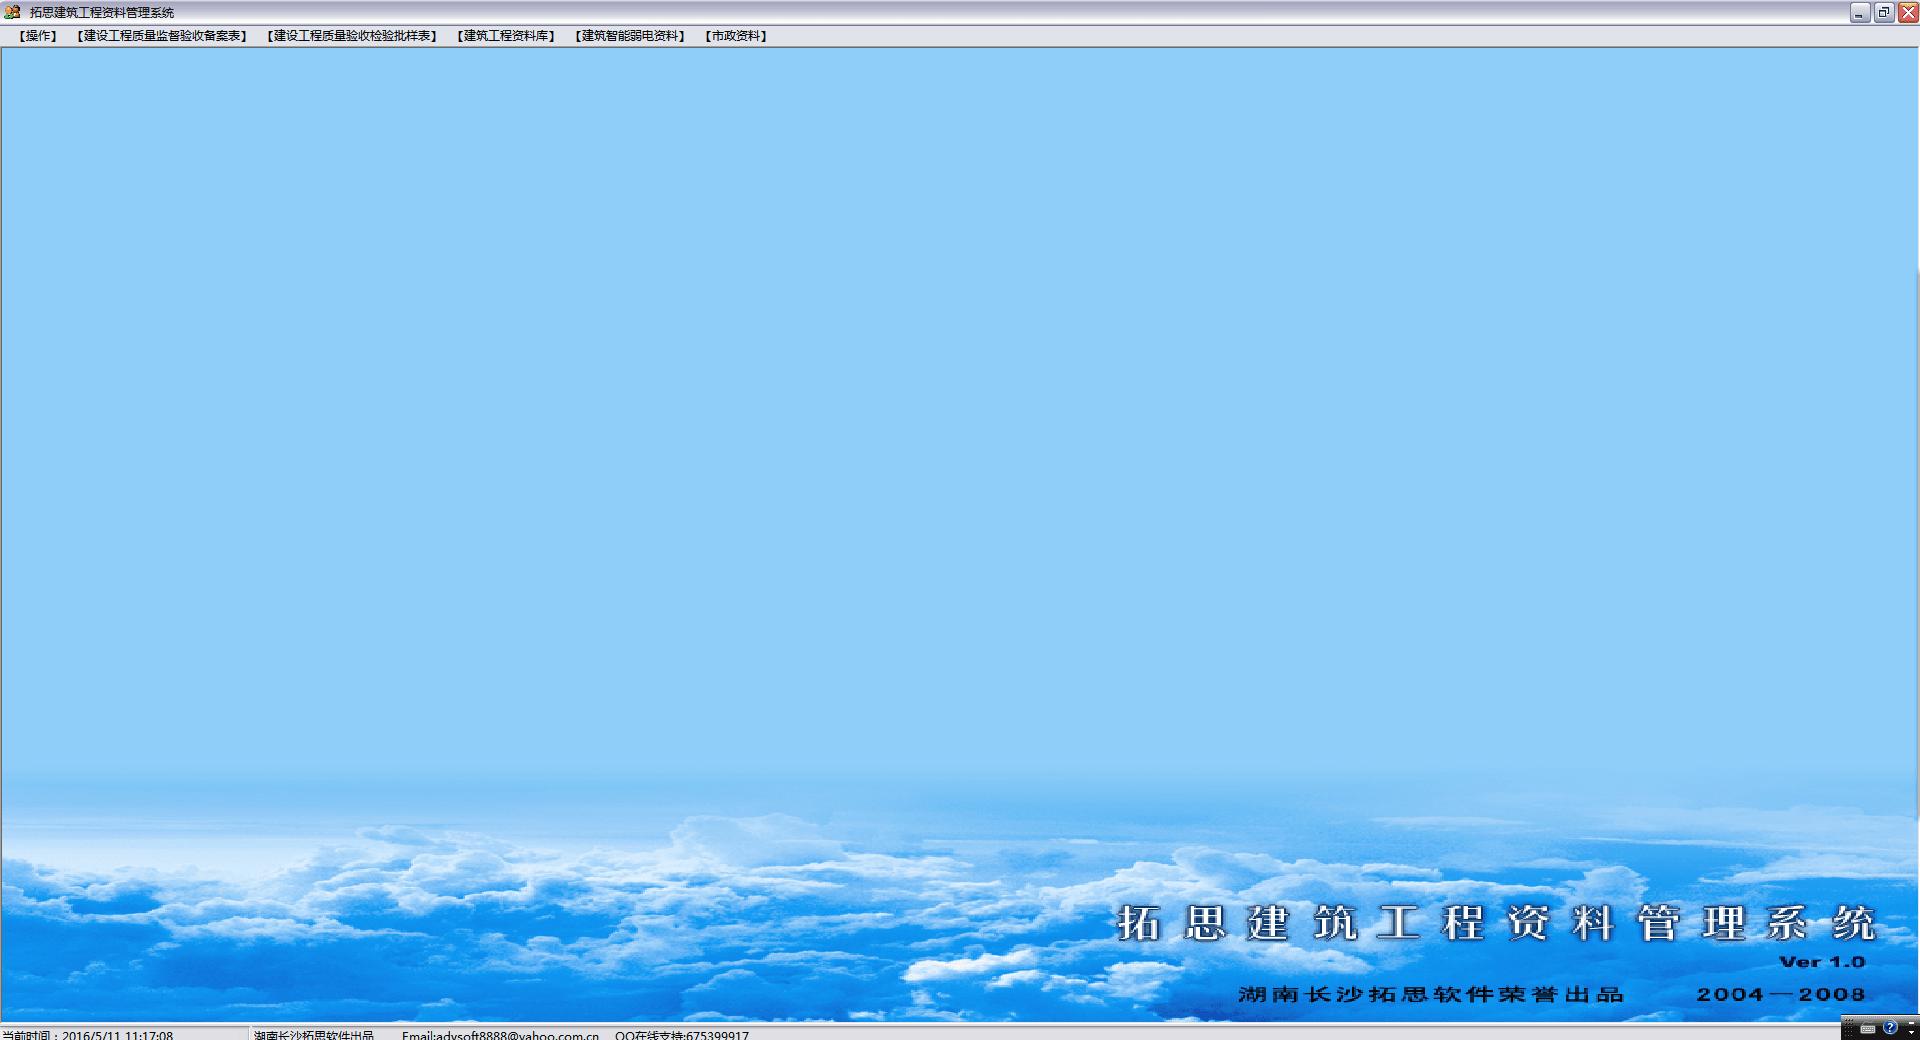Open the 市政资料 menu
This screenshot has height=1040, width=1920.
coord(736,36)
